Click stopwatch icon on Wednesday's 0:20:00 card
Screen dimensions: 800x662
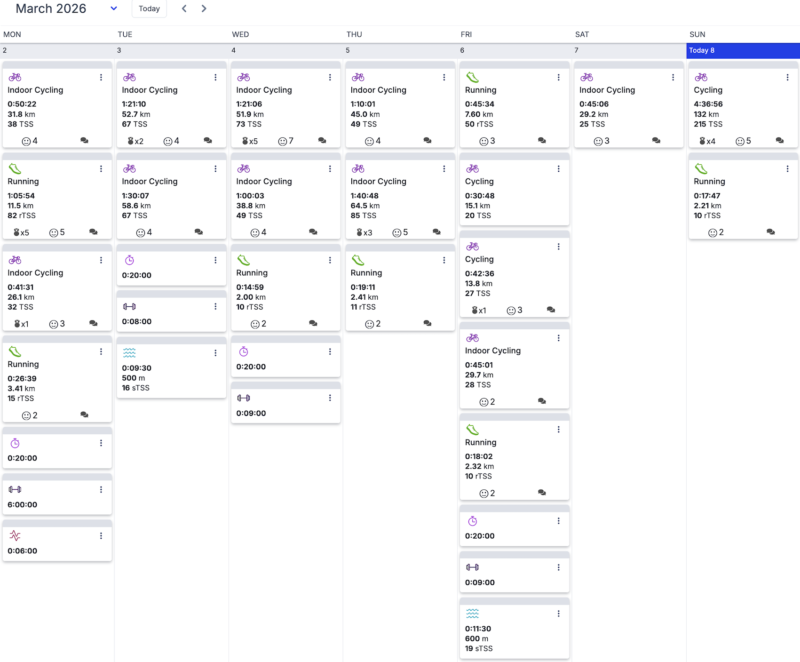pyautogui.click(x=243, y=352)
